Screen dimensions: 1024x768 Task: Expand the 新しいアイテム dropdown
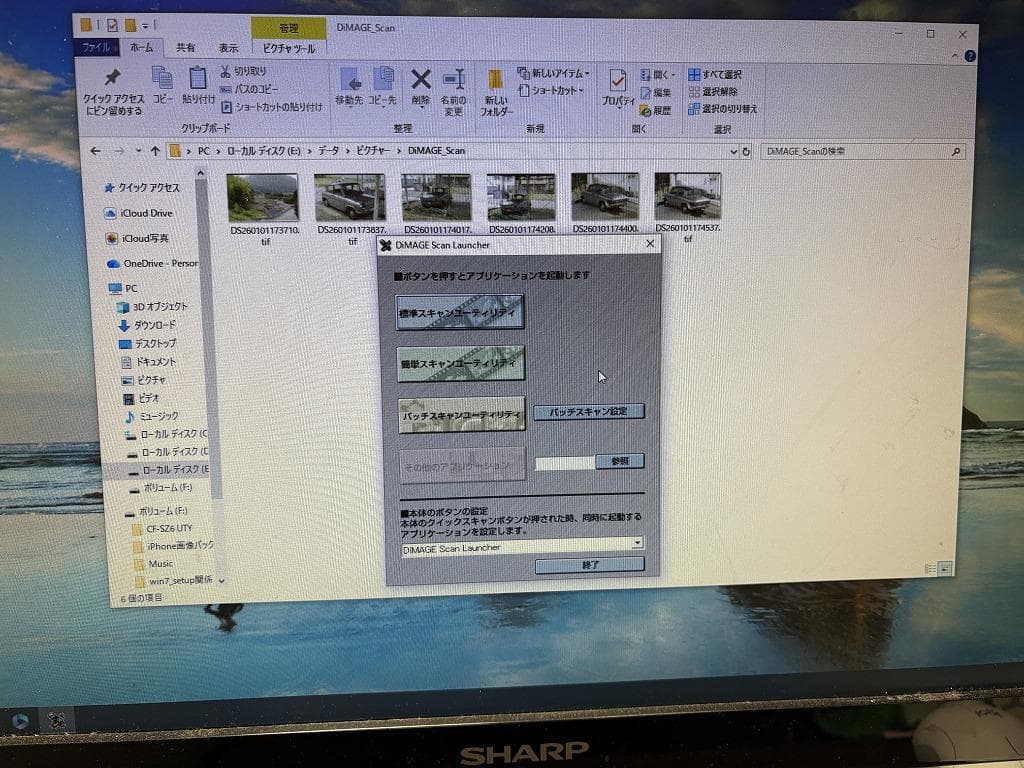pos(553,73)
